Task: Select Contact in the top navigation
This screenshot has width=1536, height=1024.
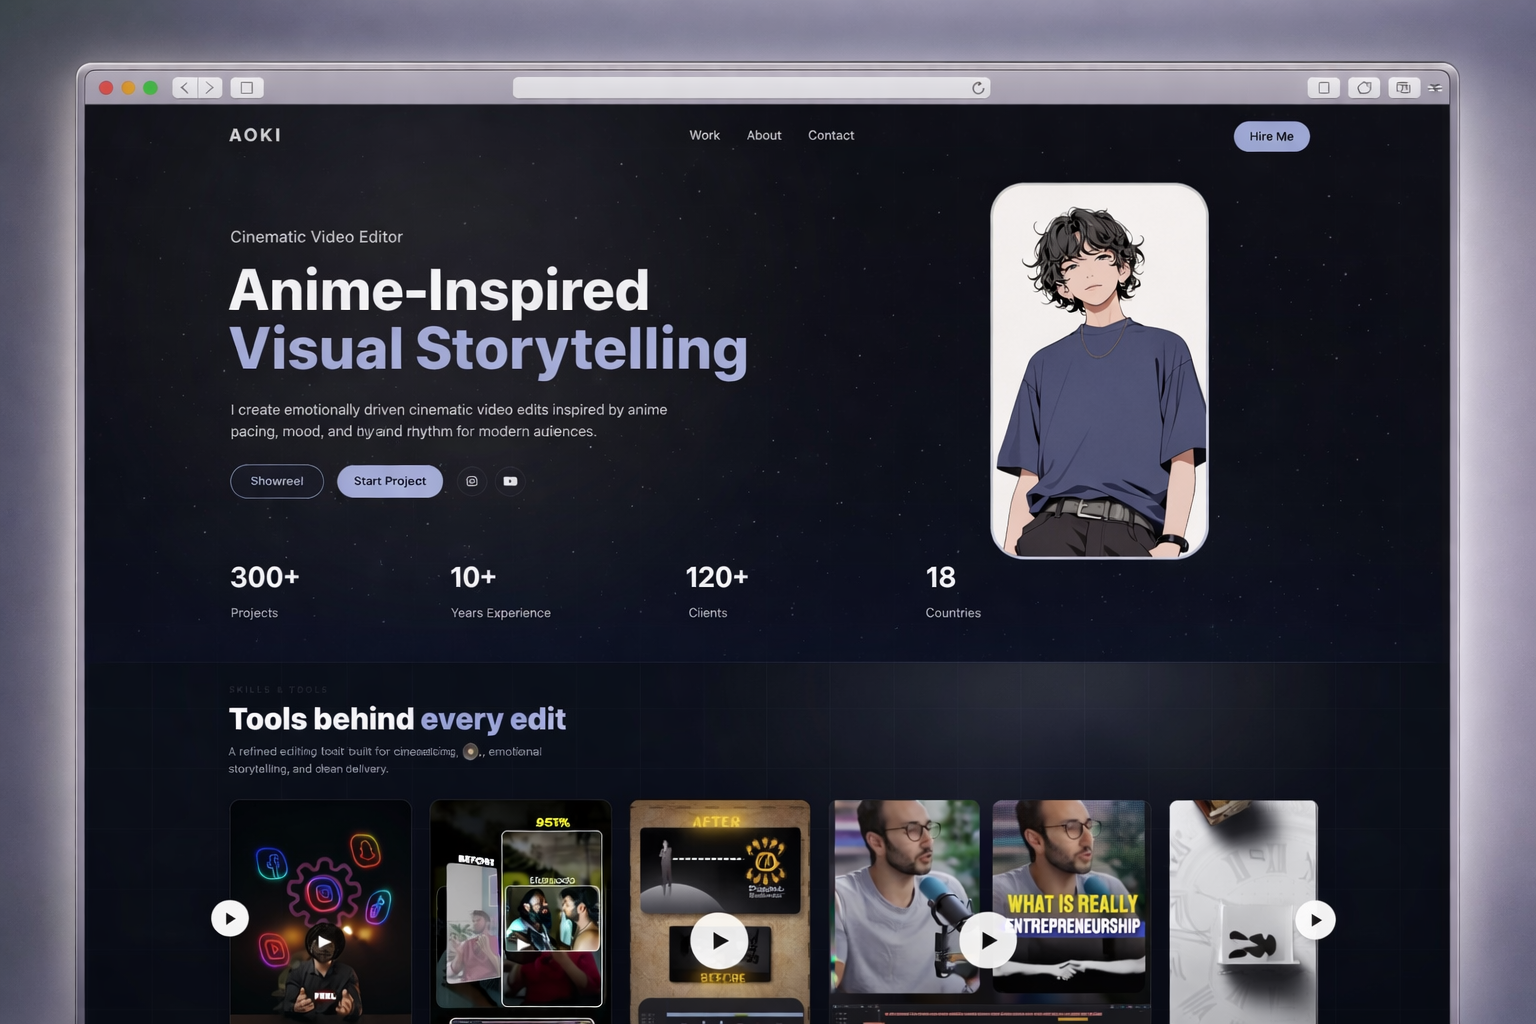Action: pyautogui.click(x=831, y=135)
